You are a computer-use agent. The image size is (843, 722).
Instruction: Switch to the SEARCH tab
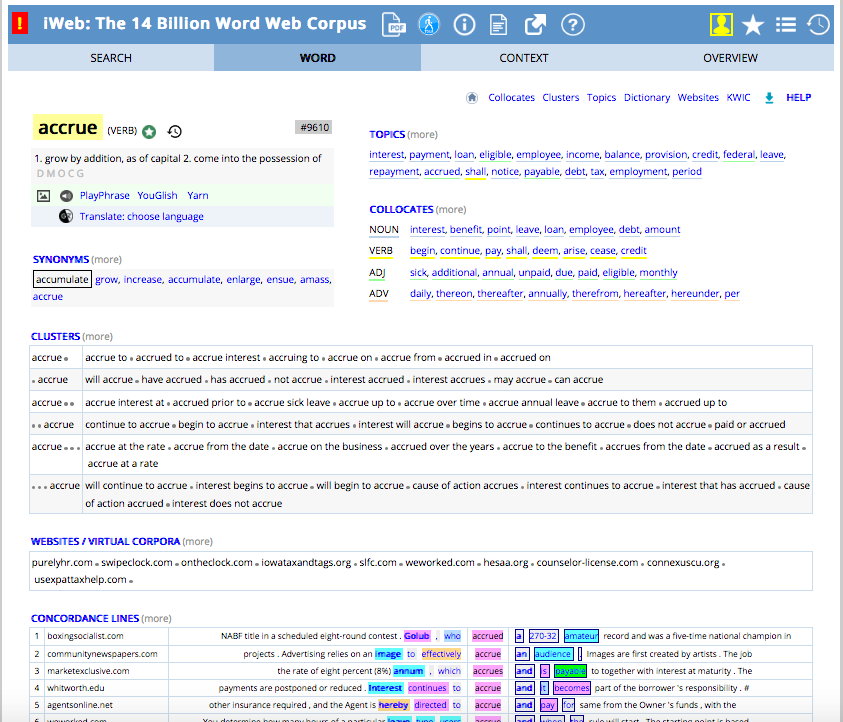(x=111, y=58)
